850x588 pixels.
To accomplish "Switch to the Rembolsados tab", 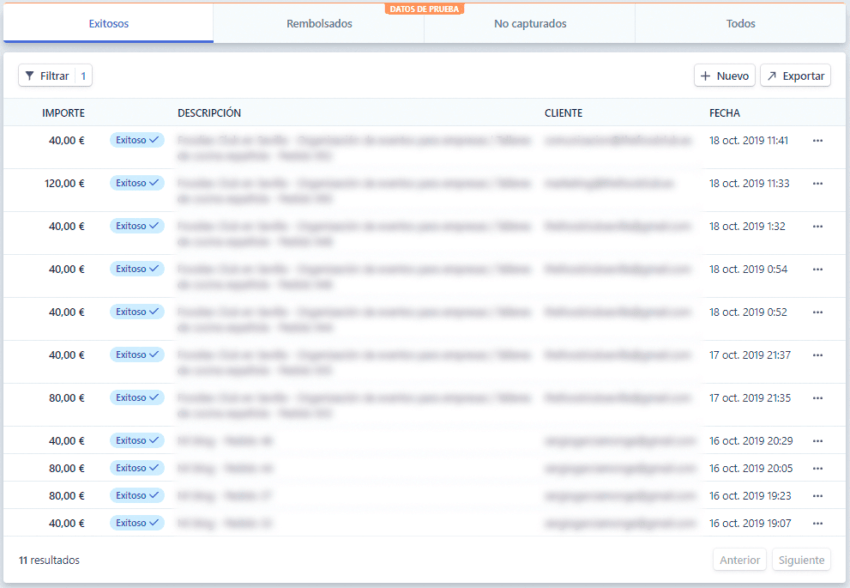I will pos(319,24).
